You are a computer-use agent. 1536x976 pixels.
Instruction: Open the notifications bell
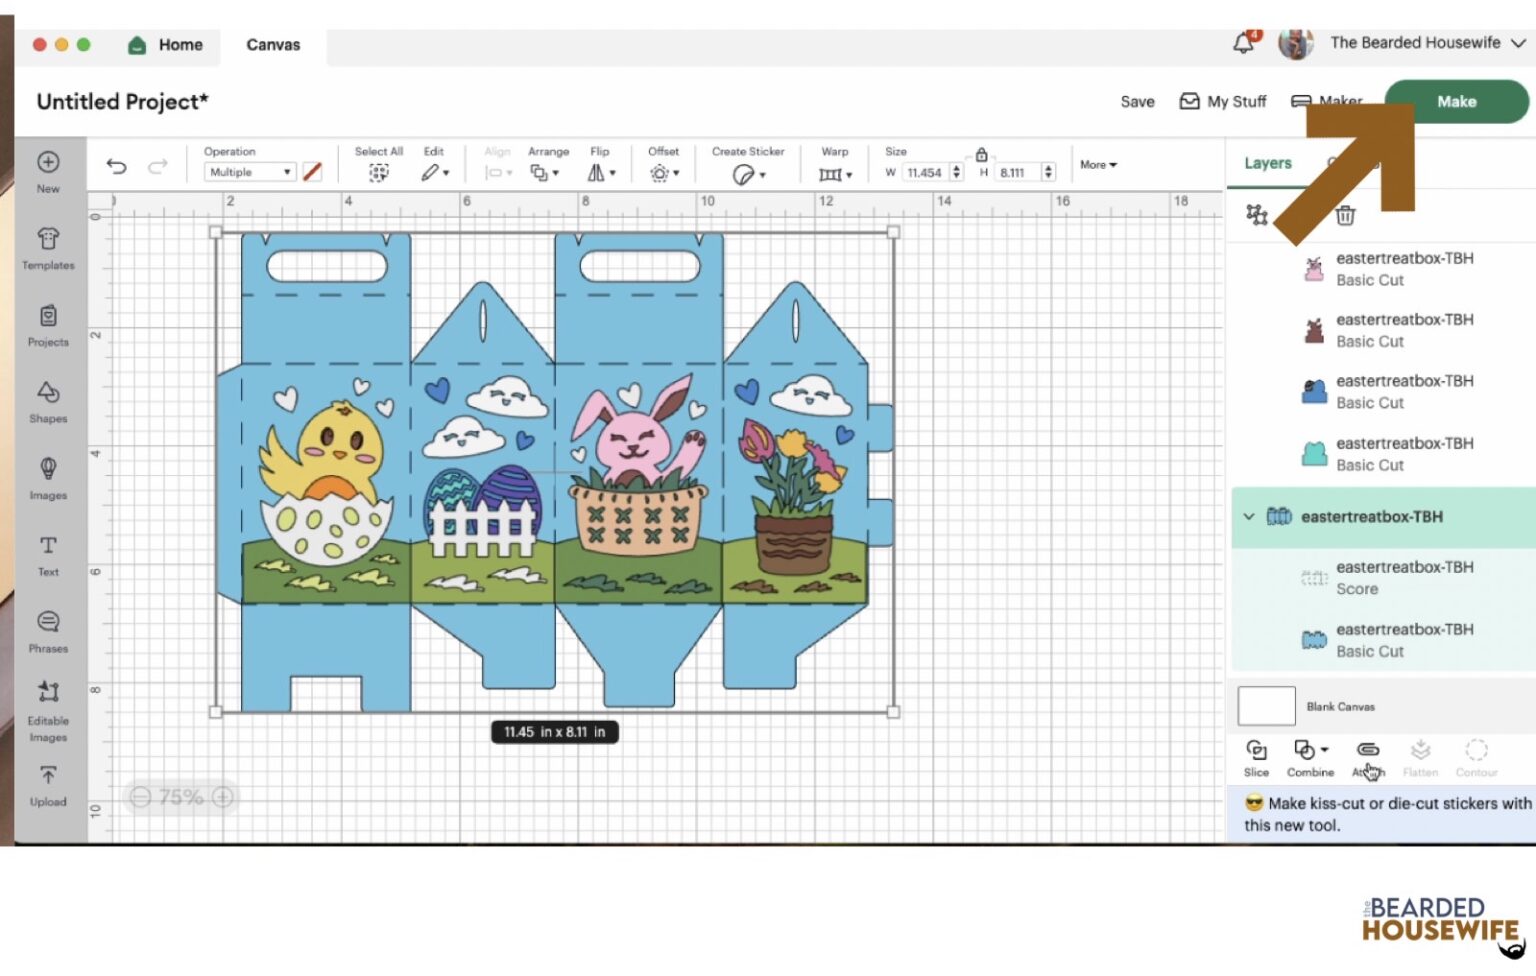[1243, 43]
